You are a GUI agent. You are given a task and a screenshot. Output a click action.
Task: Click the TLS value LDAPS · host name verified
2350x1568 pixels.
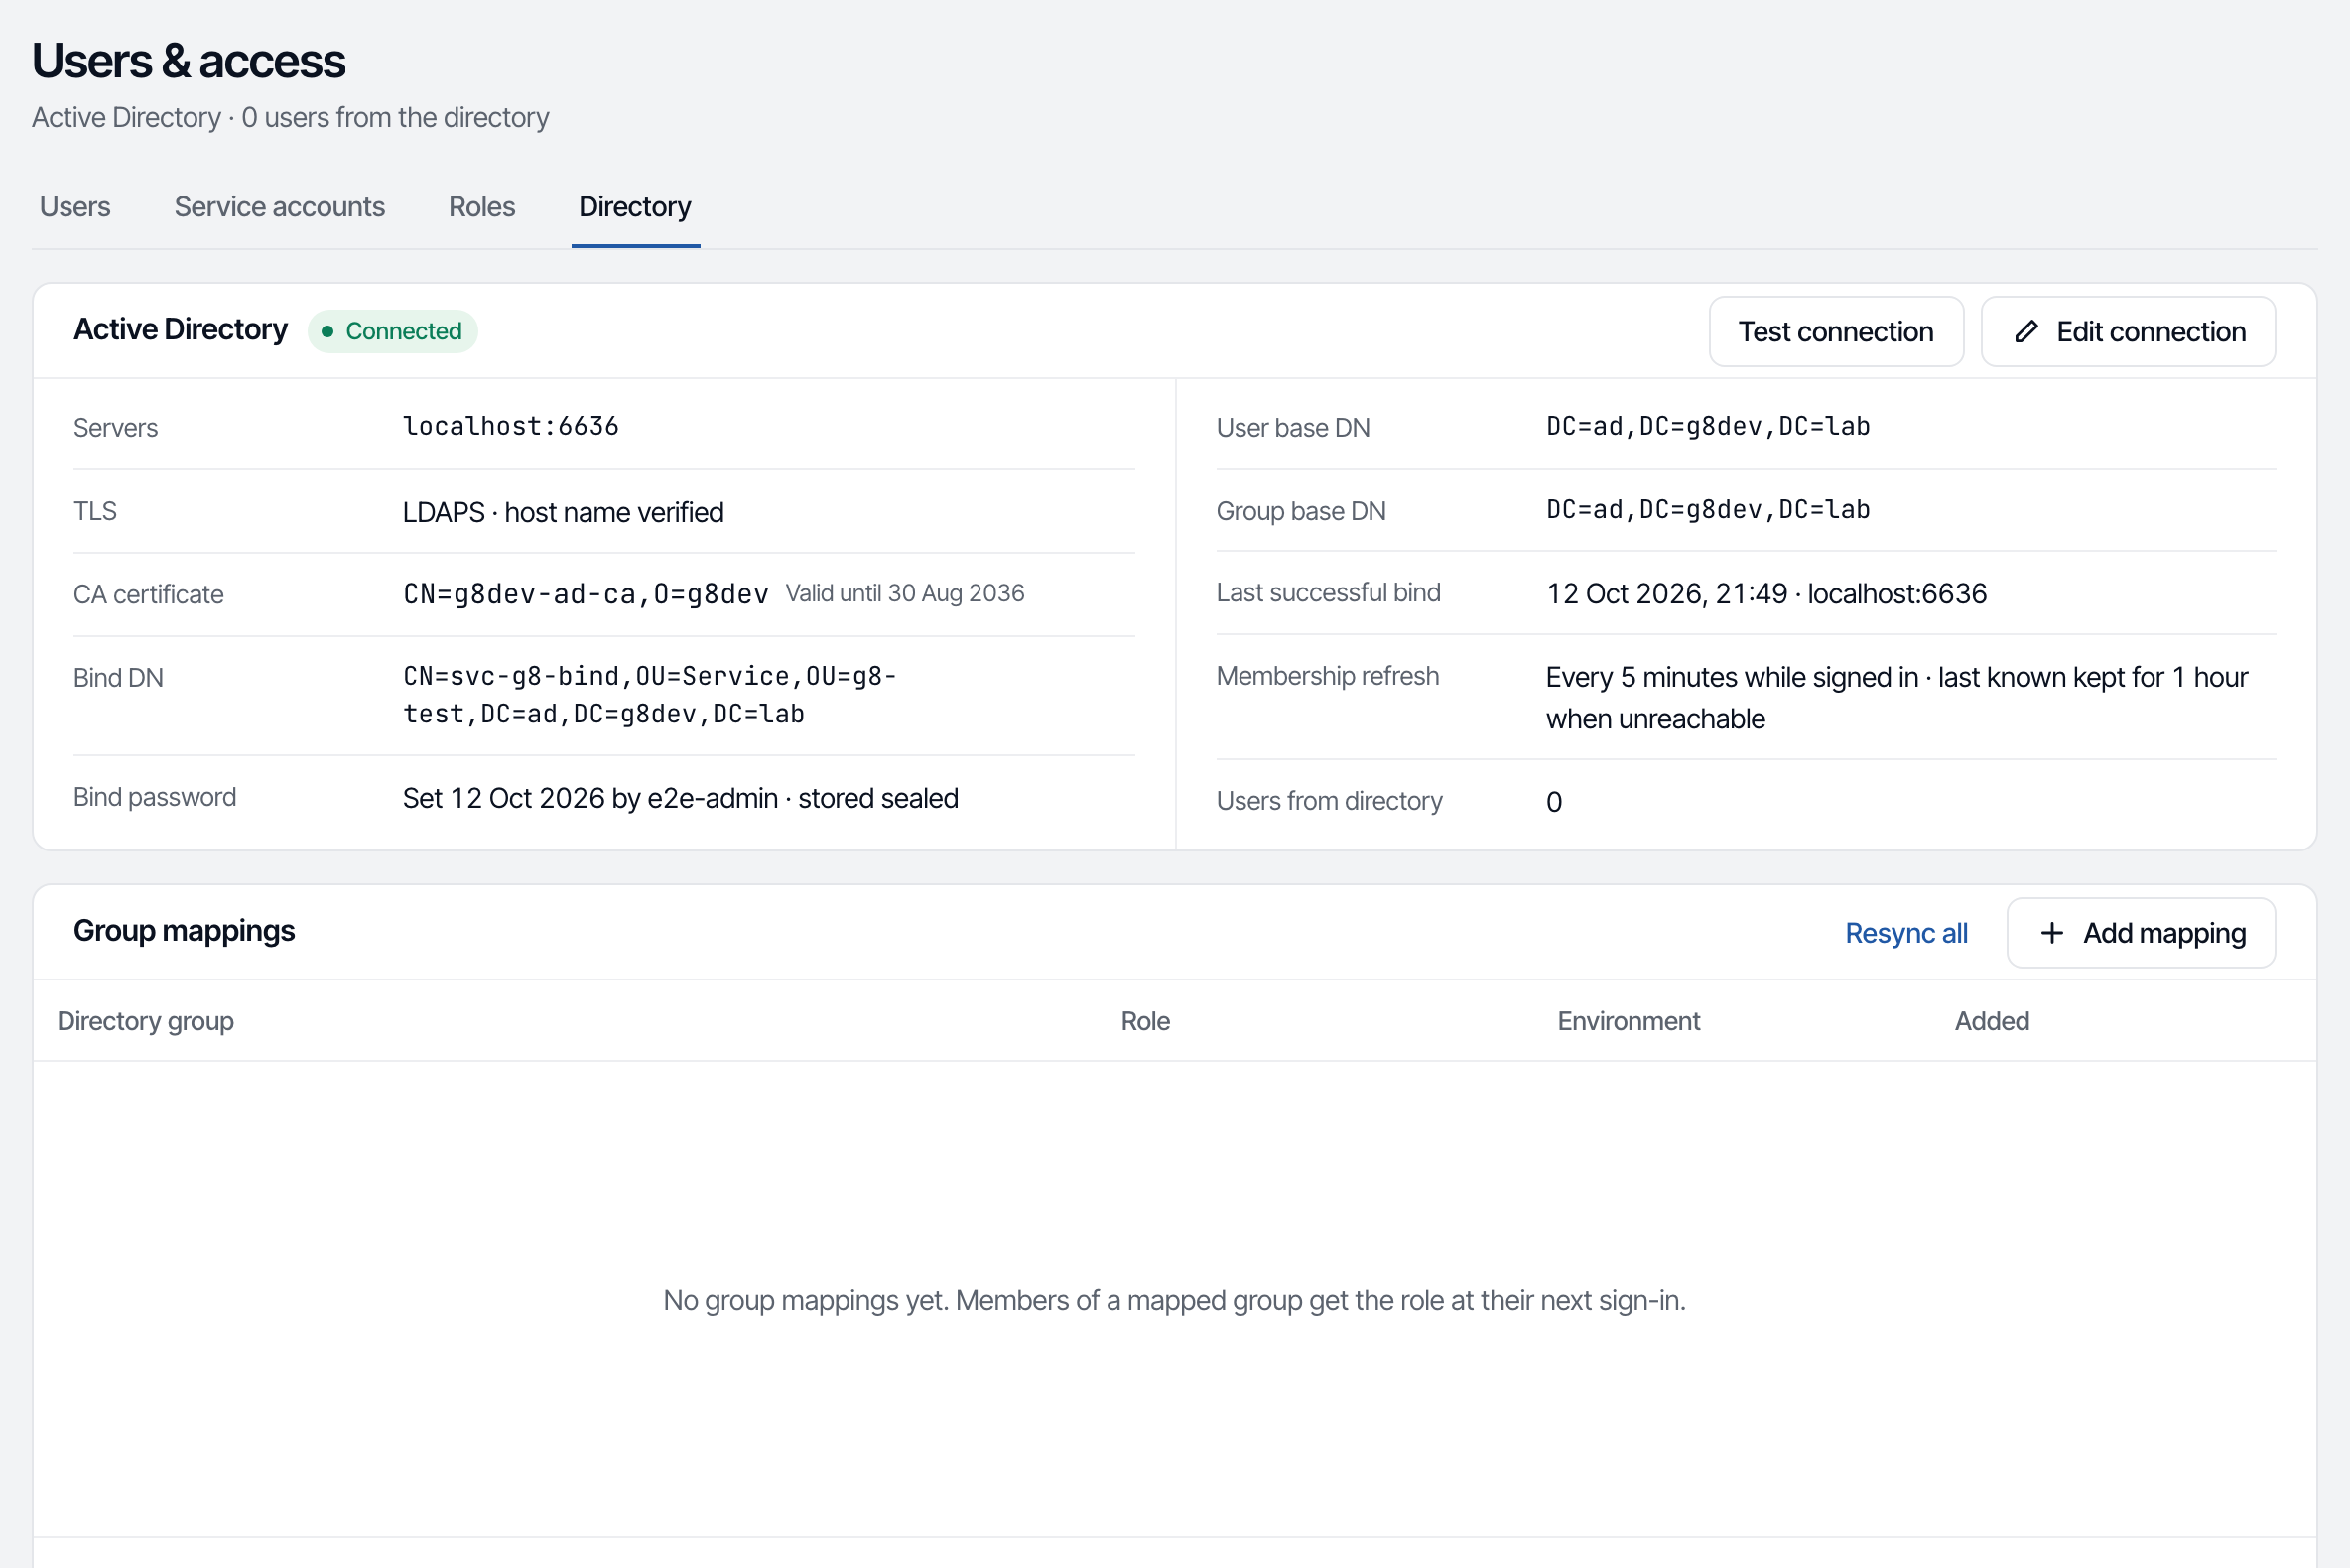[x=562, y=512]
